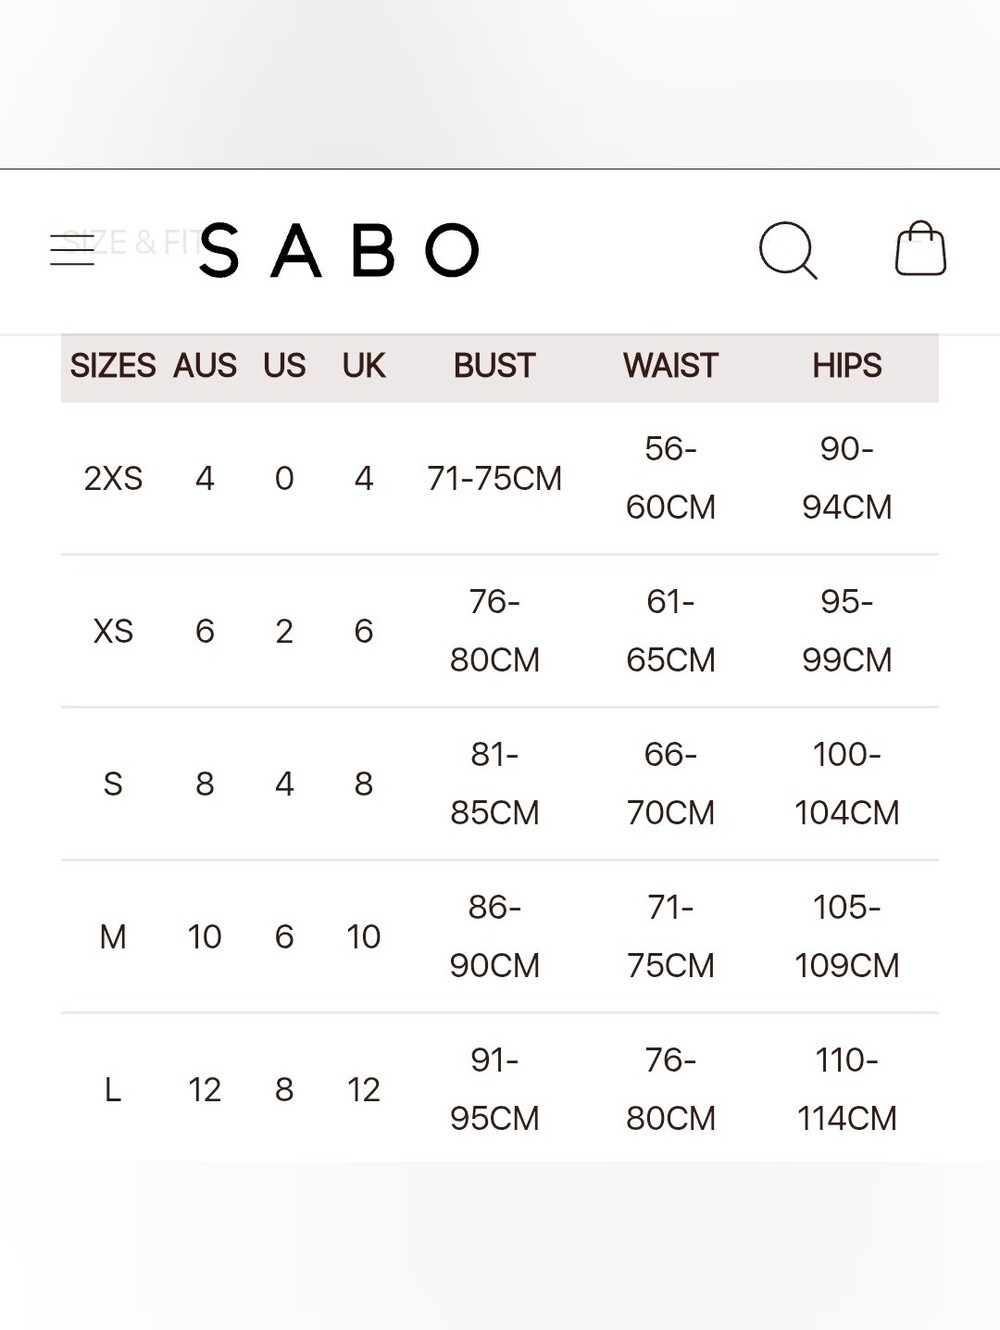Viewport: 1000px width, 1330px height.
Task: Select the 2XS size row label
Action: (113, 479)
